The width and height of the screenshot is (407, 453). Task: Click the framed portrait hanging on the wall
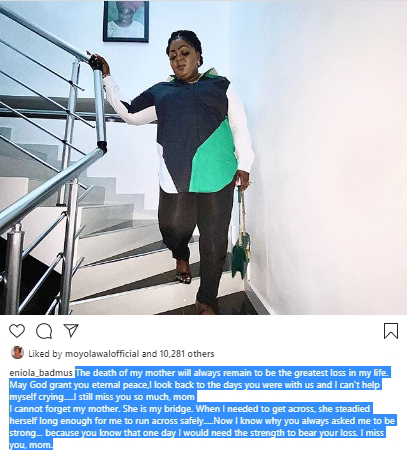(x=126, y=21)
